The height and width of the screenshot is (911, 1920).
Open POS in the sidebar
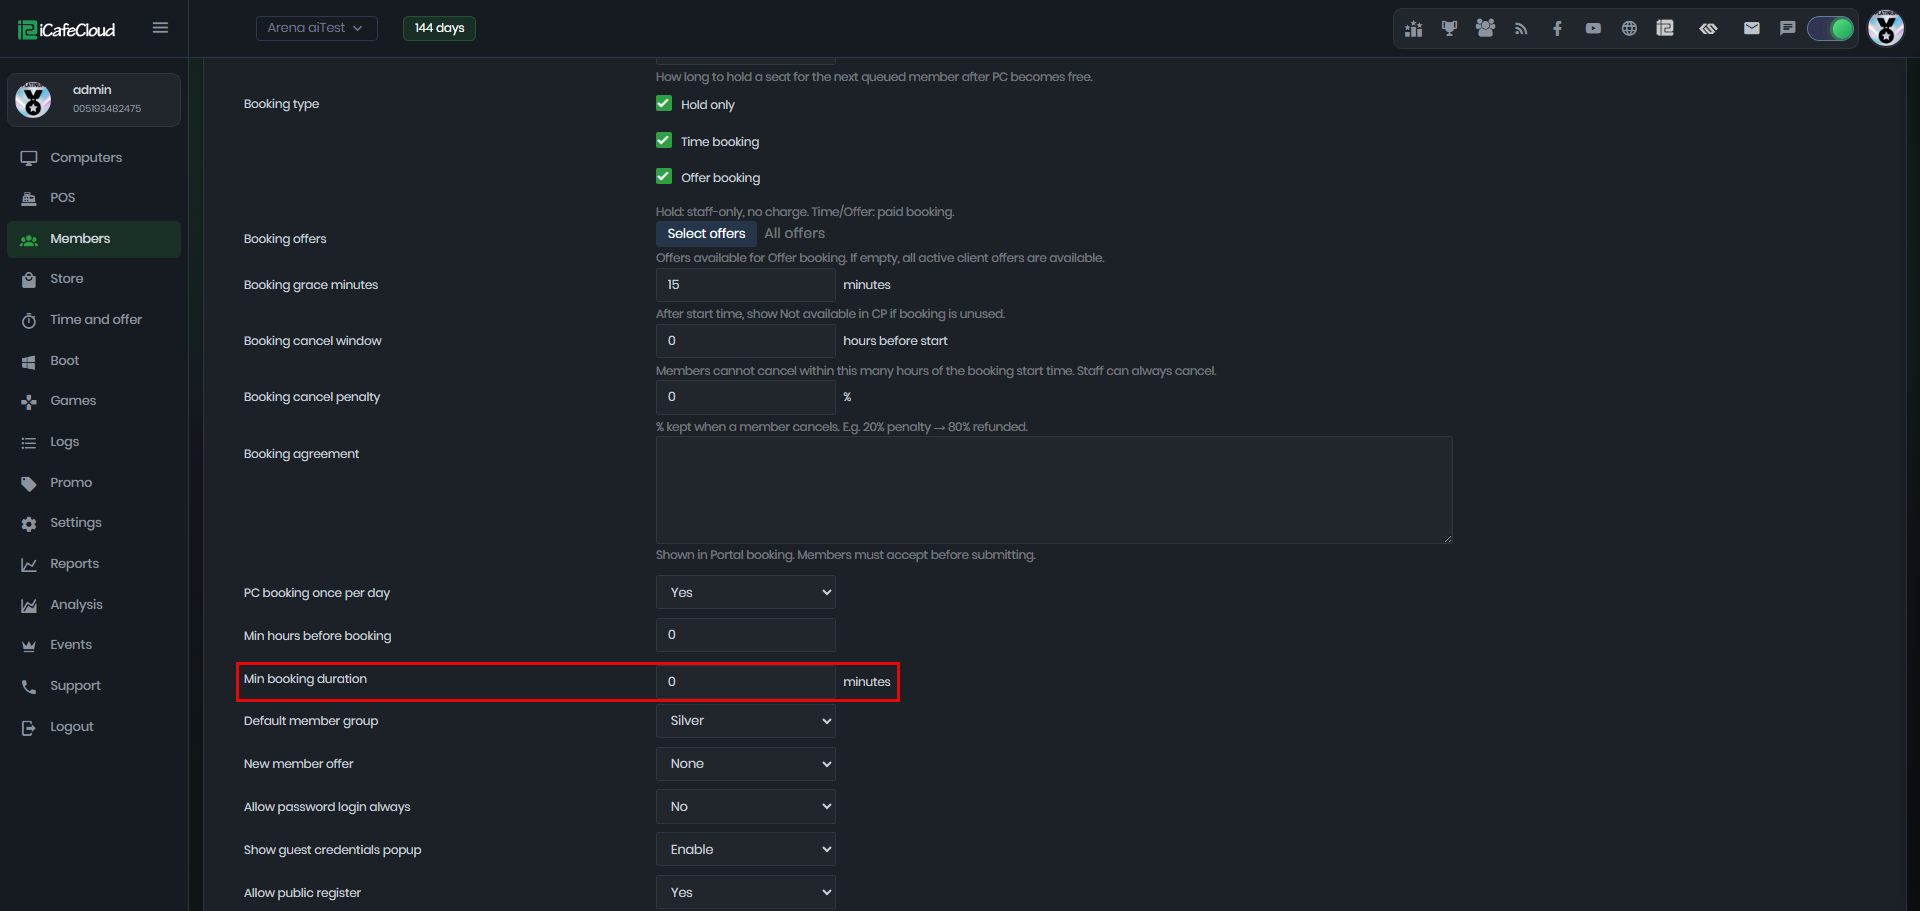pyautogui.click(x=94, y=198)
